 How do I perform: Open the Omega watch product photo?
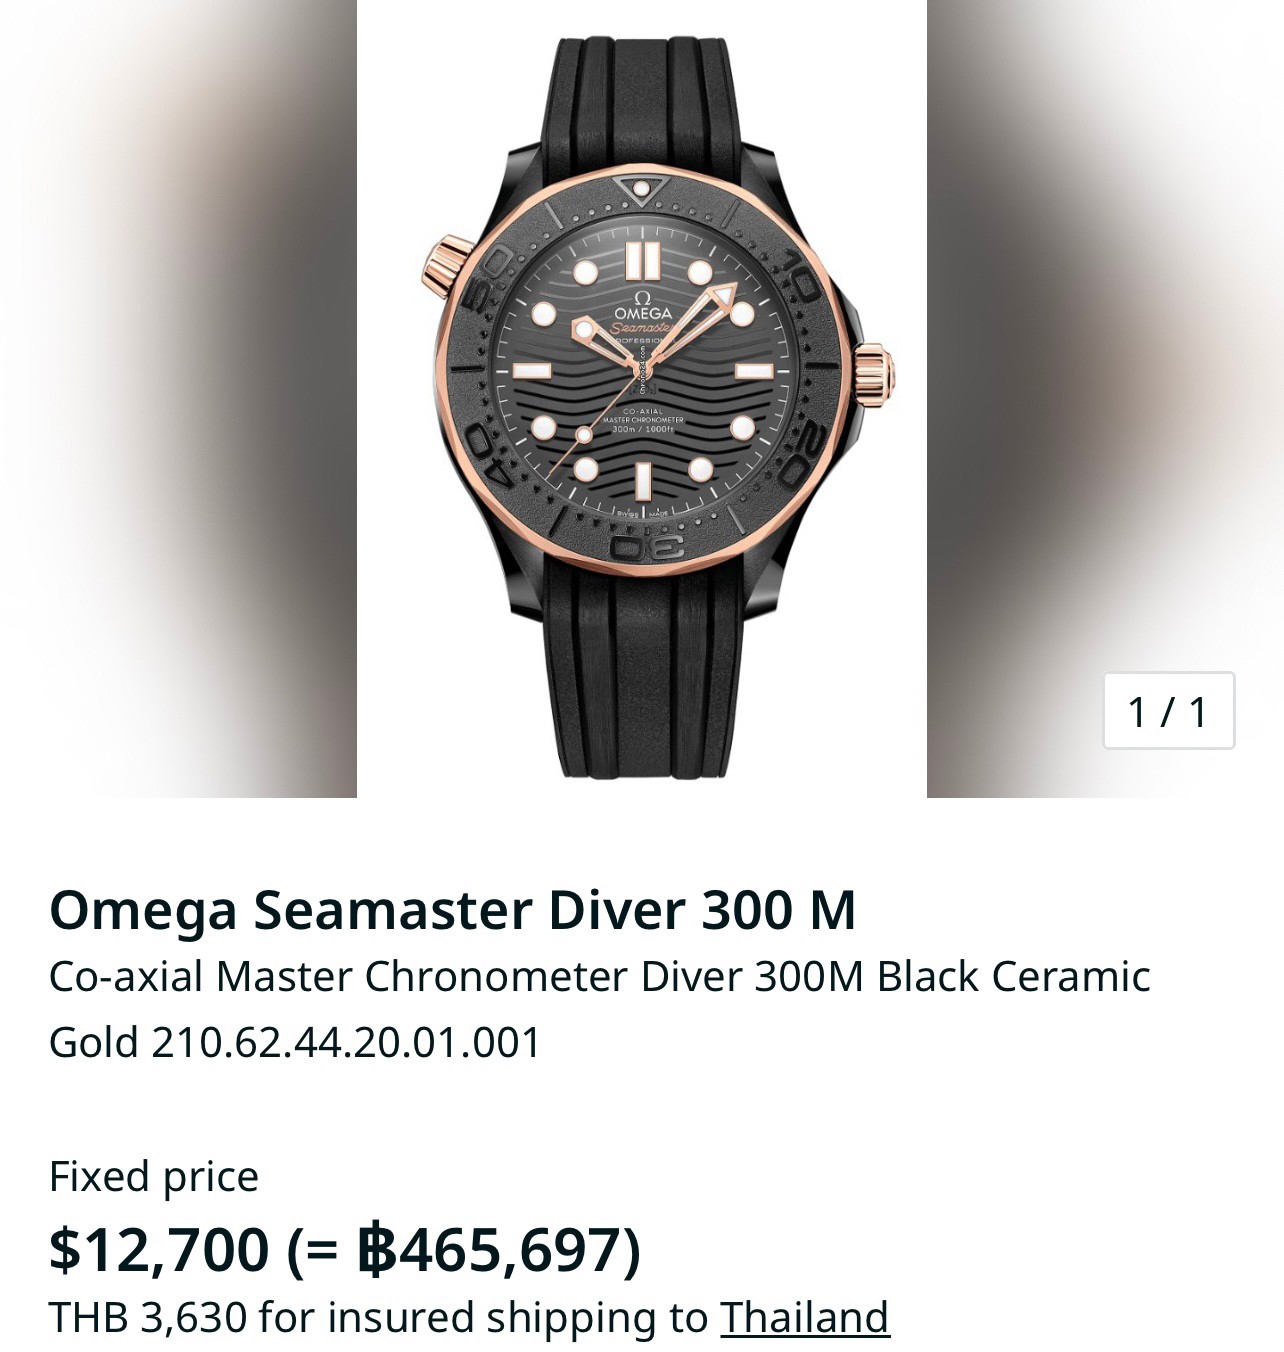642,399
